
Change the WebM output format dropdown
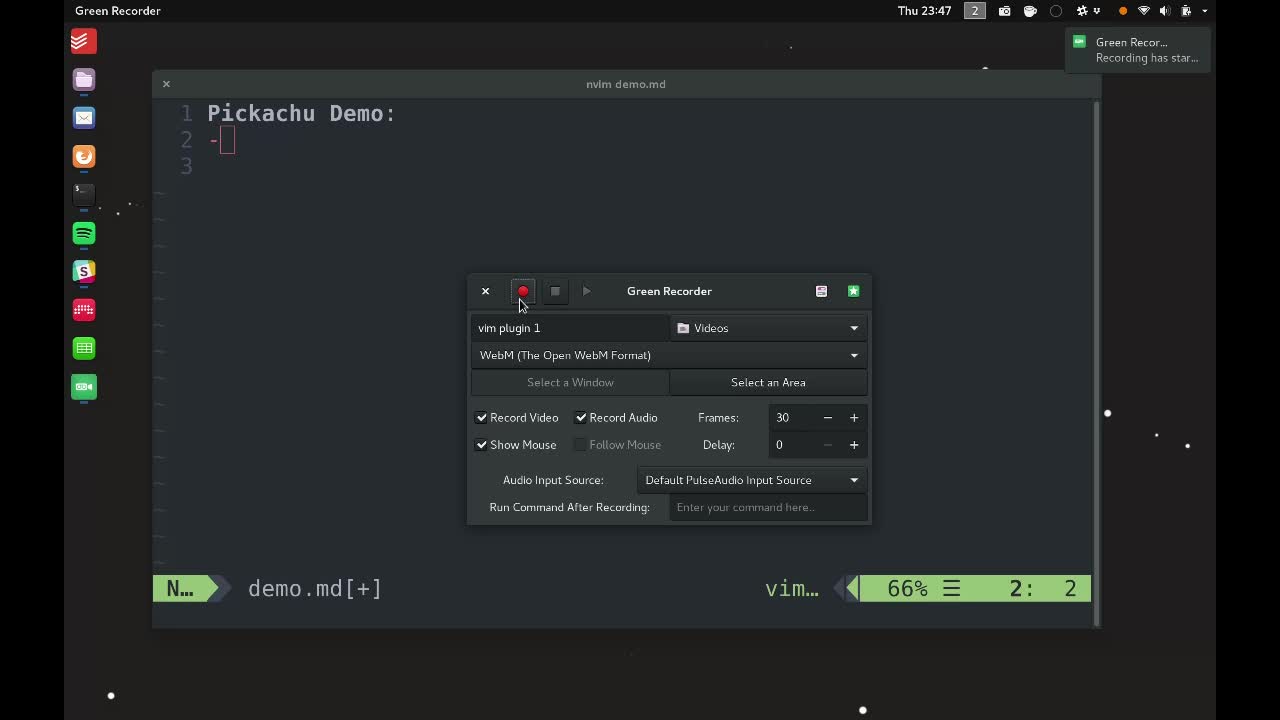pos(668,355)
